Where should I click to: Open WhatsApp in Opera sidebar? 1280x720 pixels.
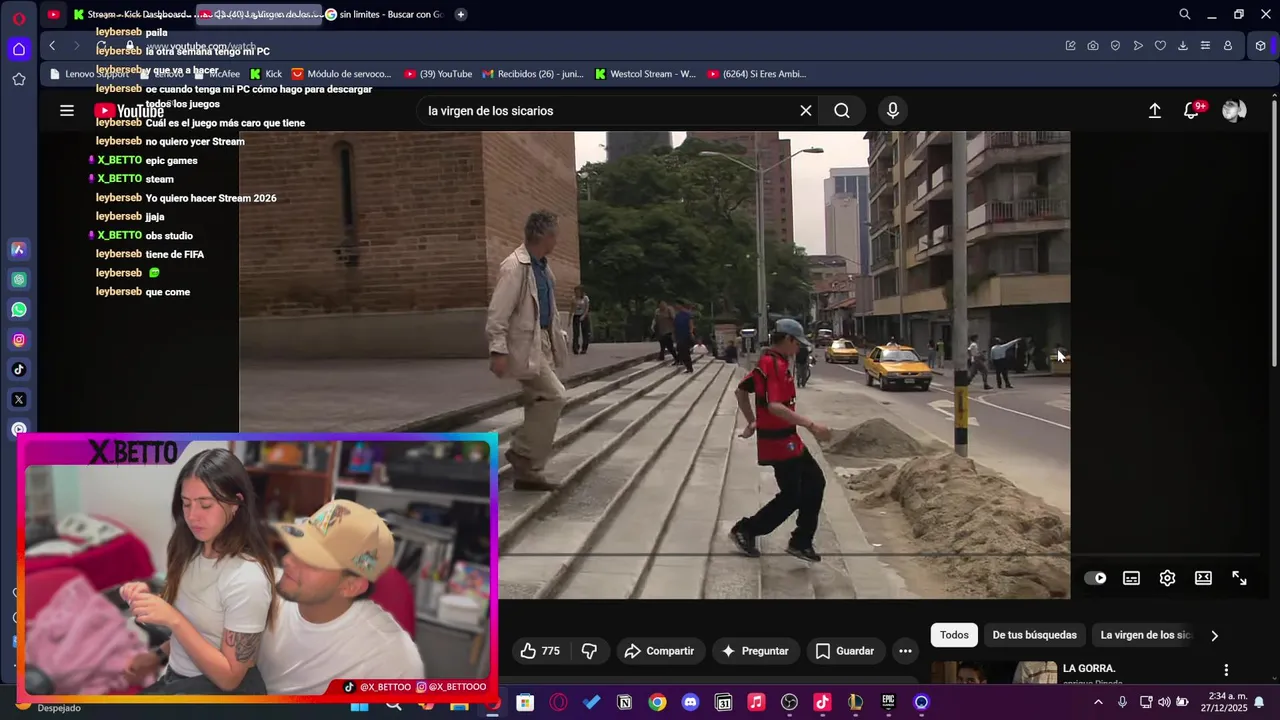tap(19, 310)
